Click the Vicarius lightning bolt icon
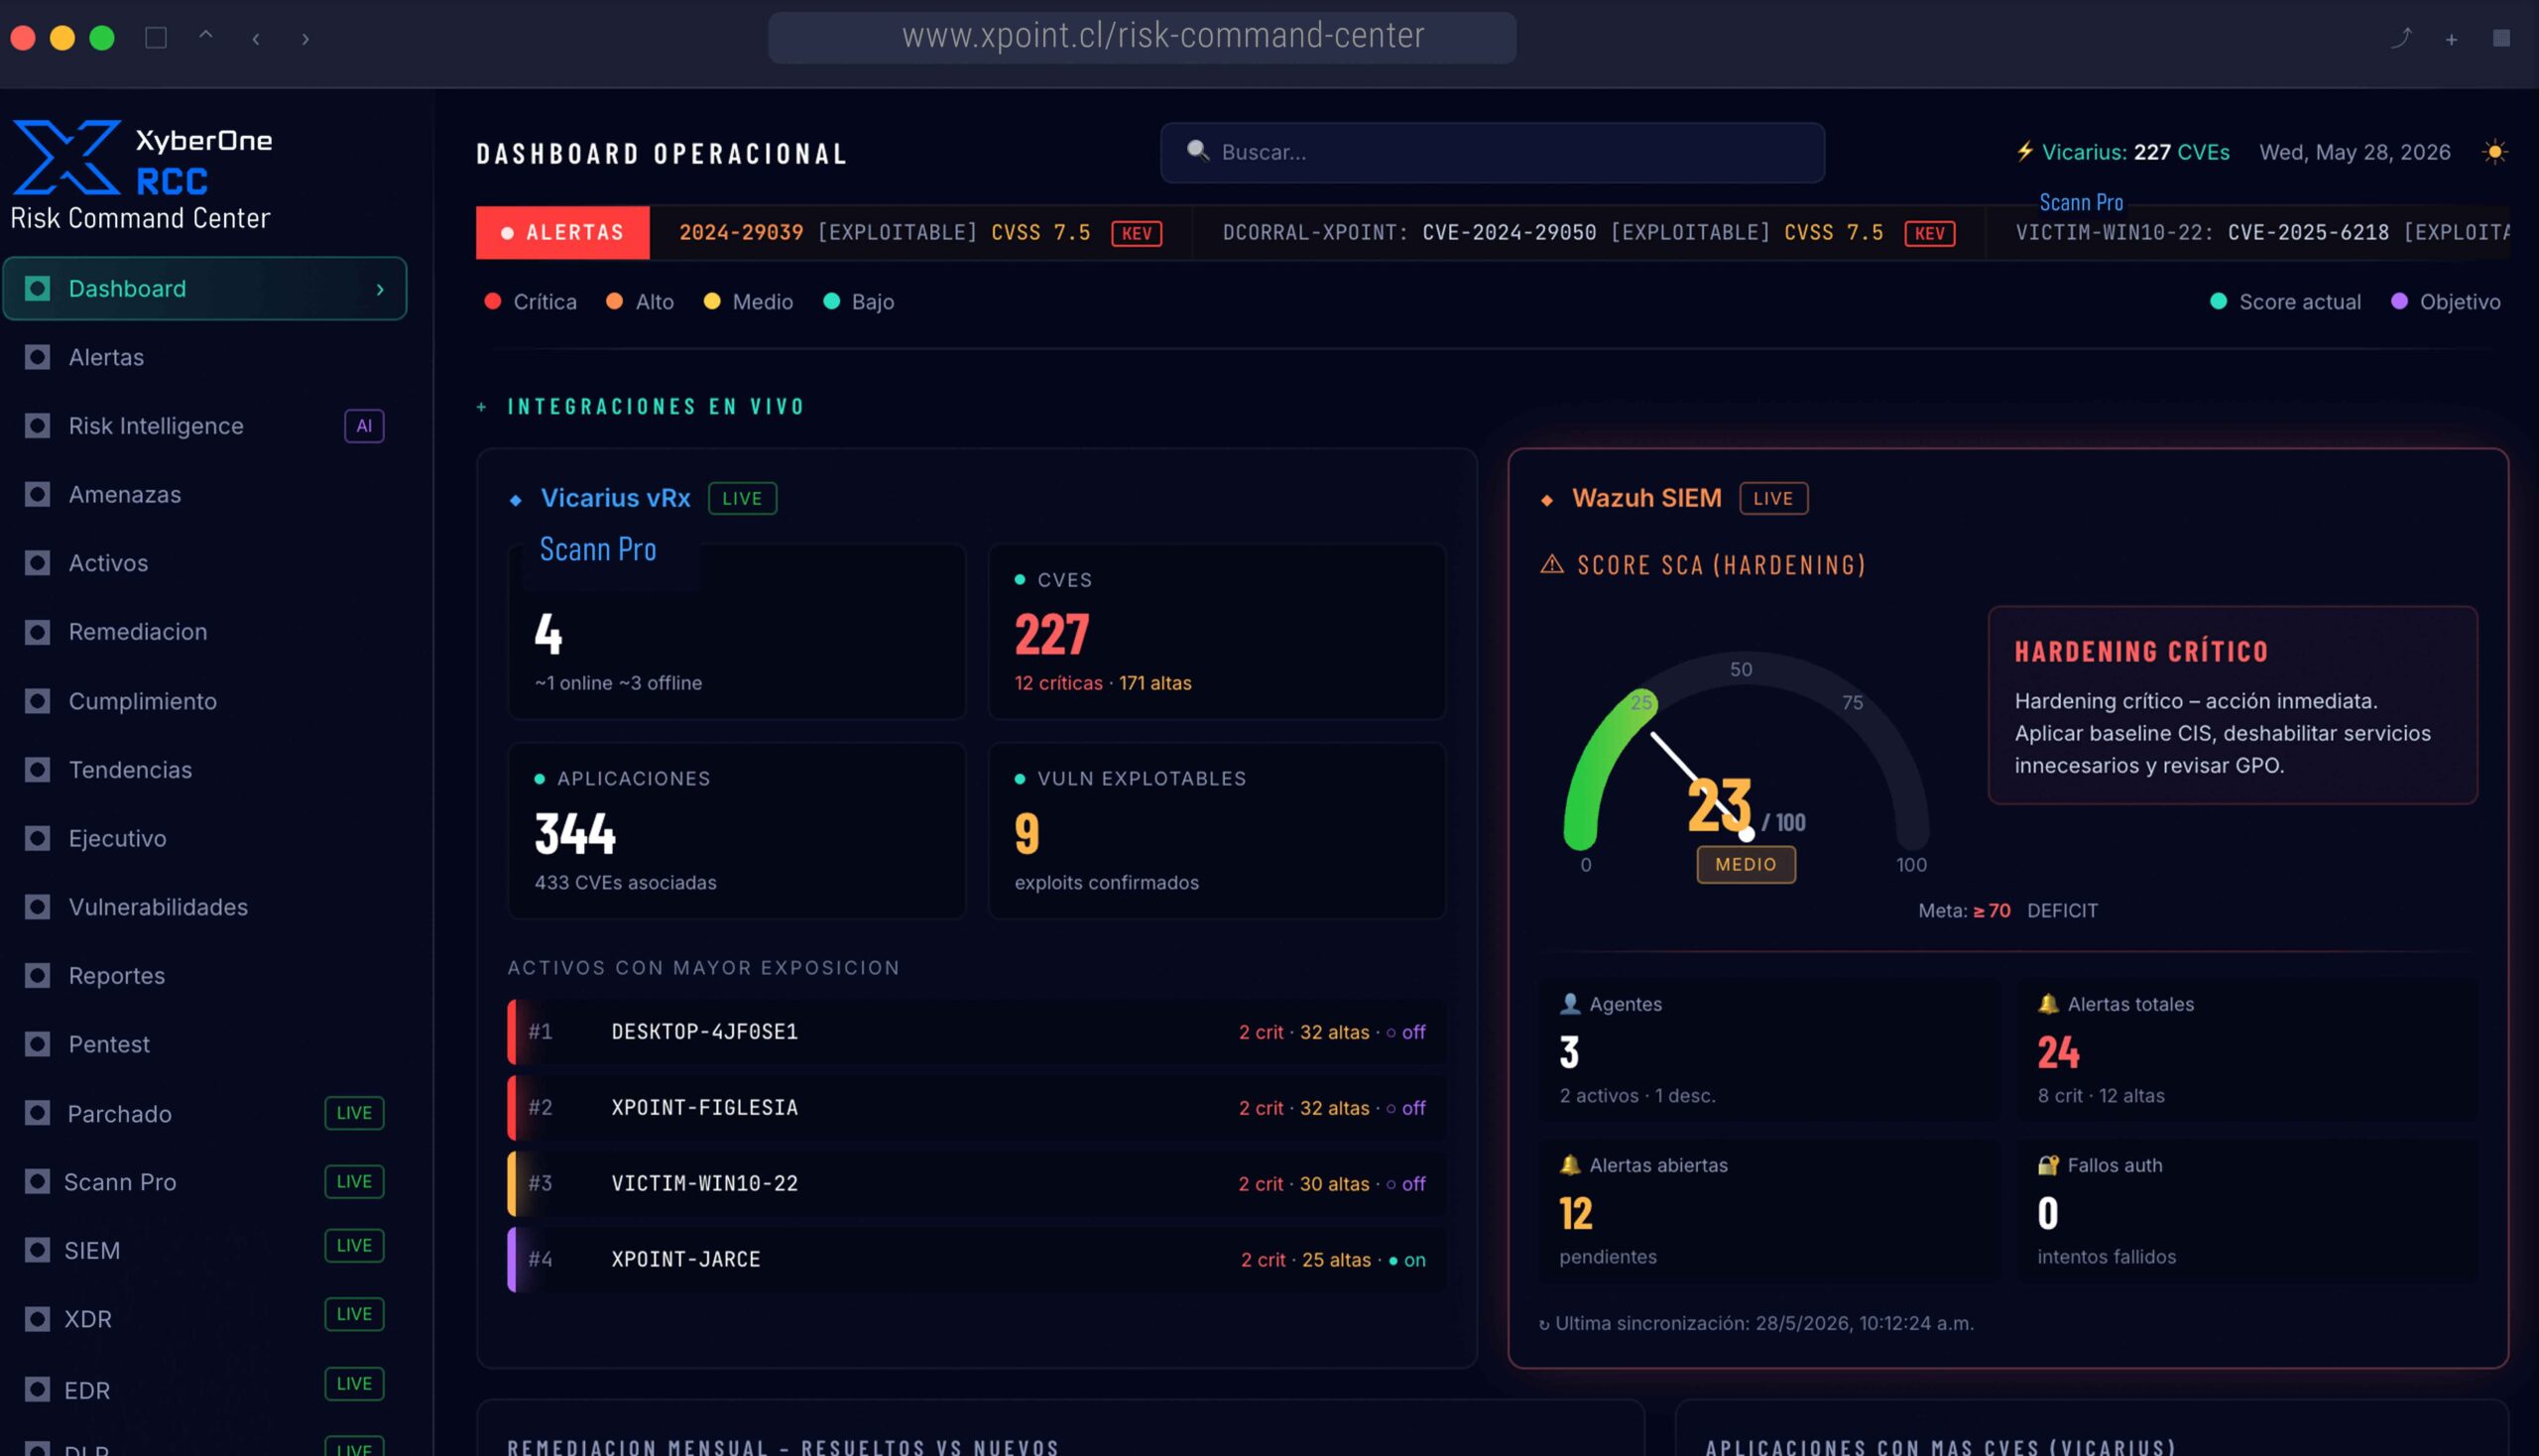 2024,152
